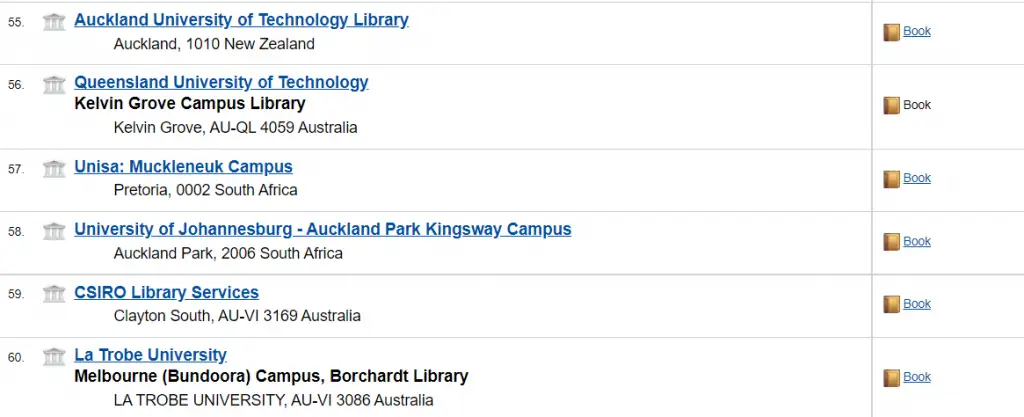1024x417 pixels.
Task: Click book icon in Queensland University row
Action: tap(891, 106)
